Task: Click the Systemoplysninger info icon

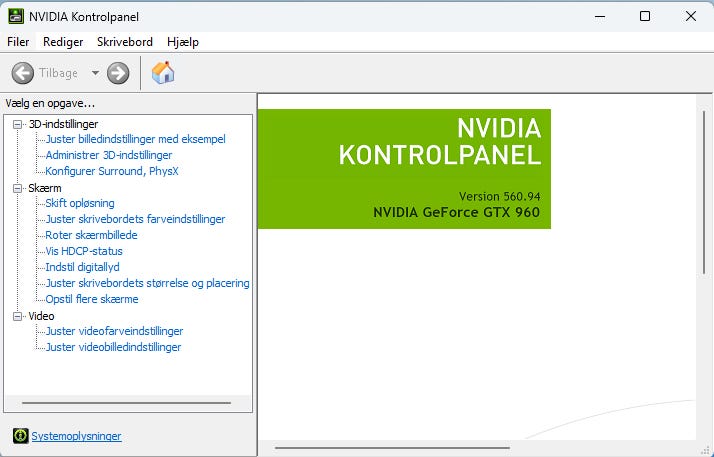Action: click(20, 436)
